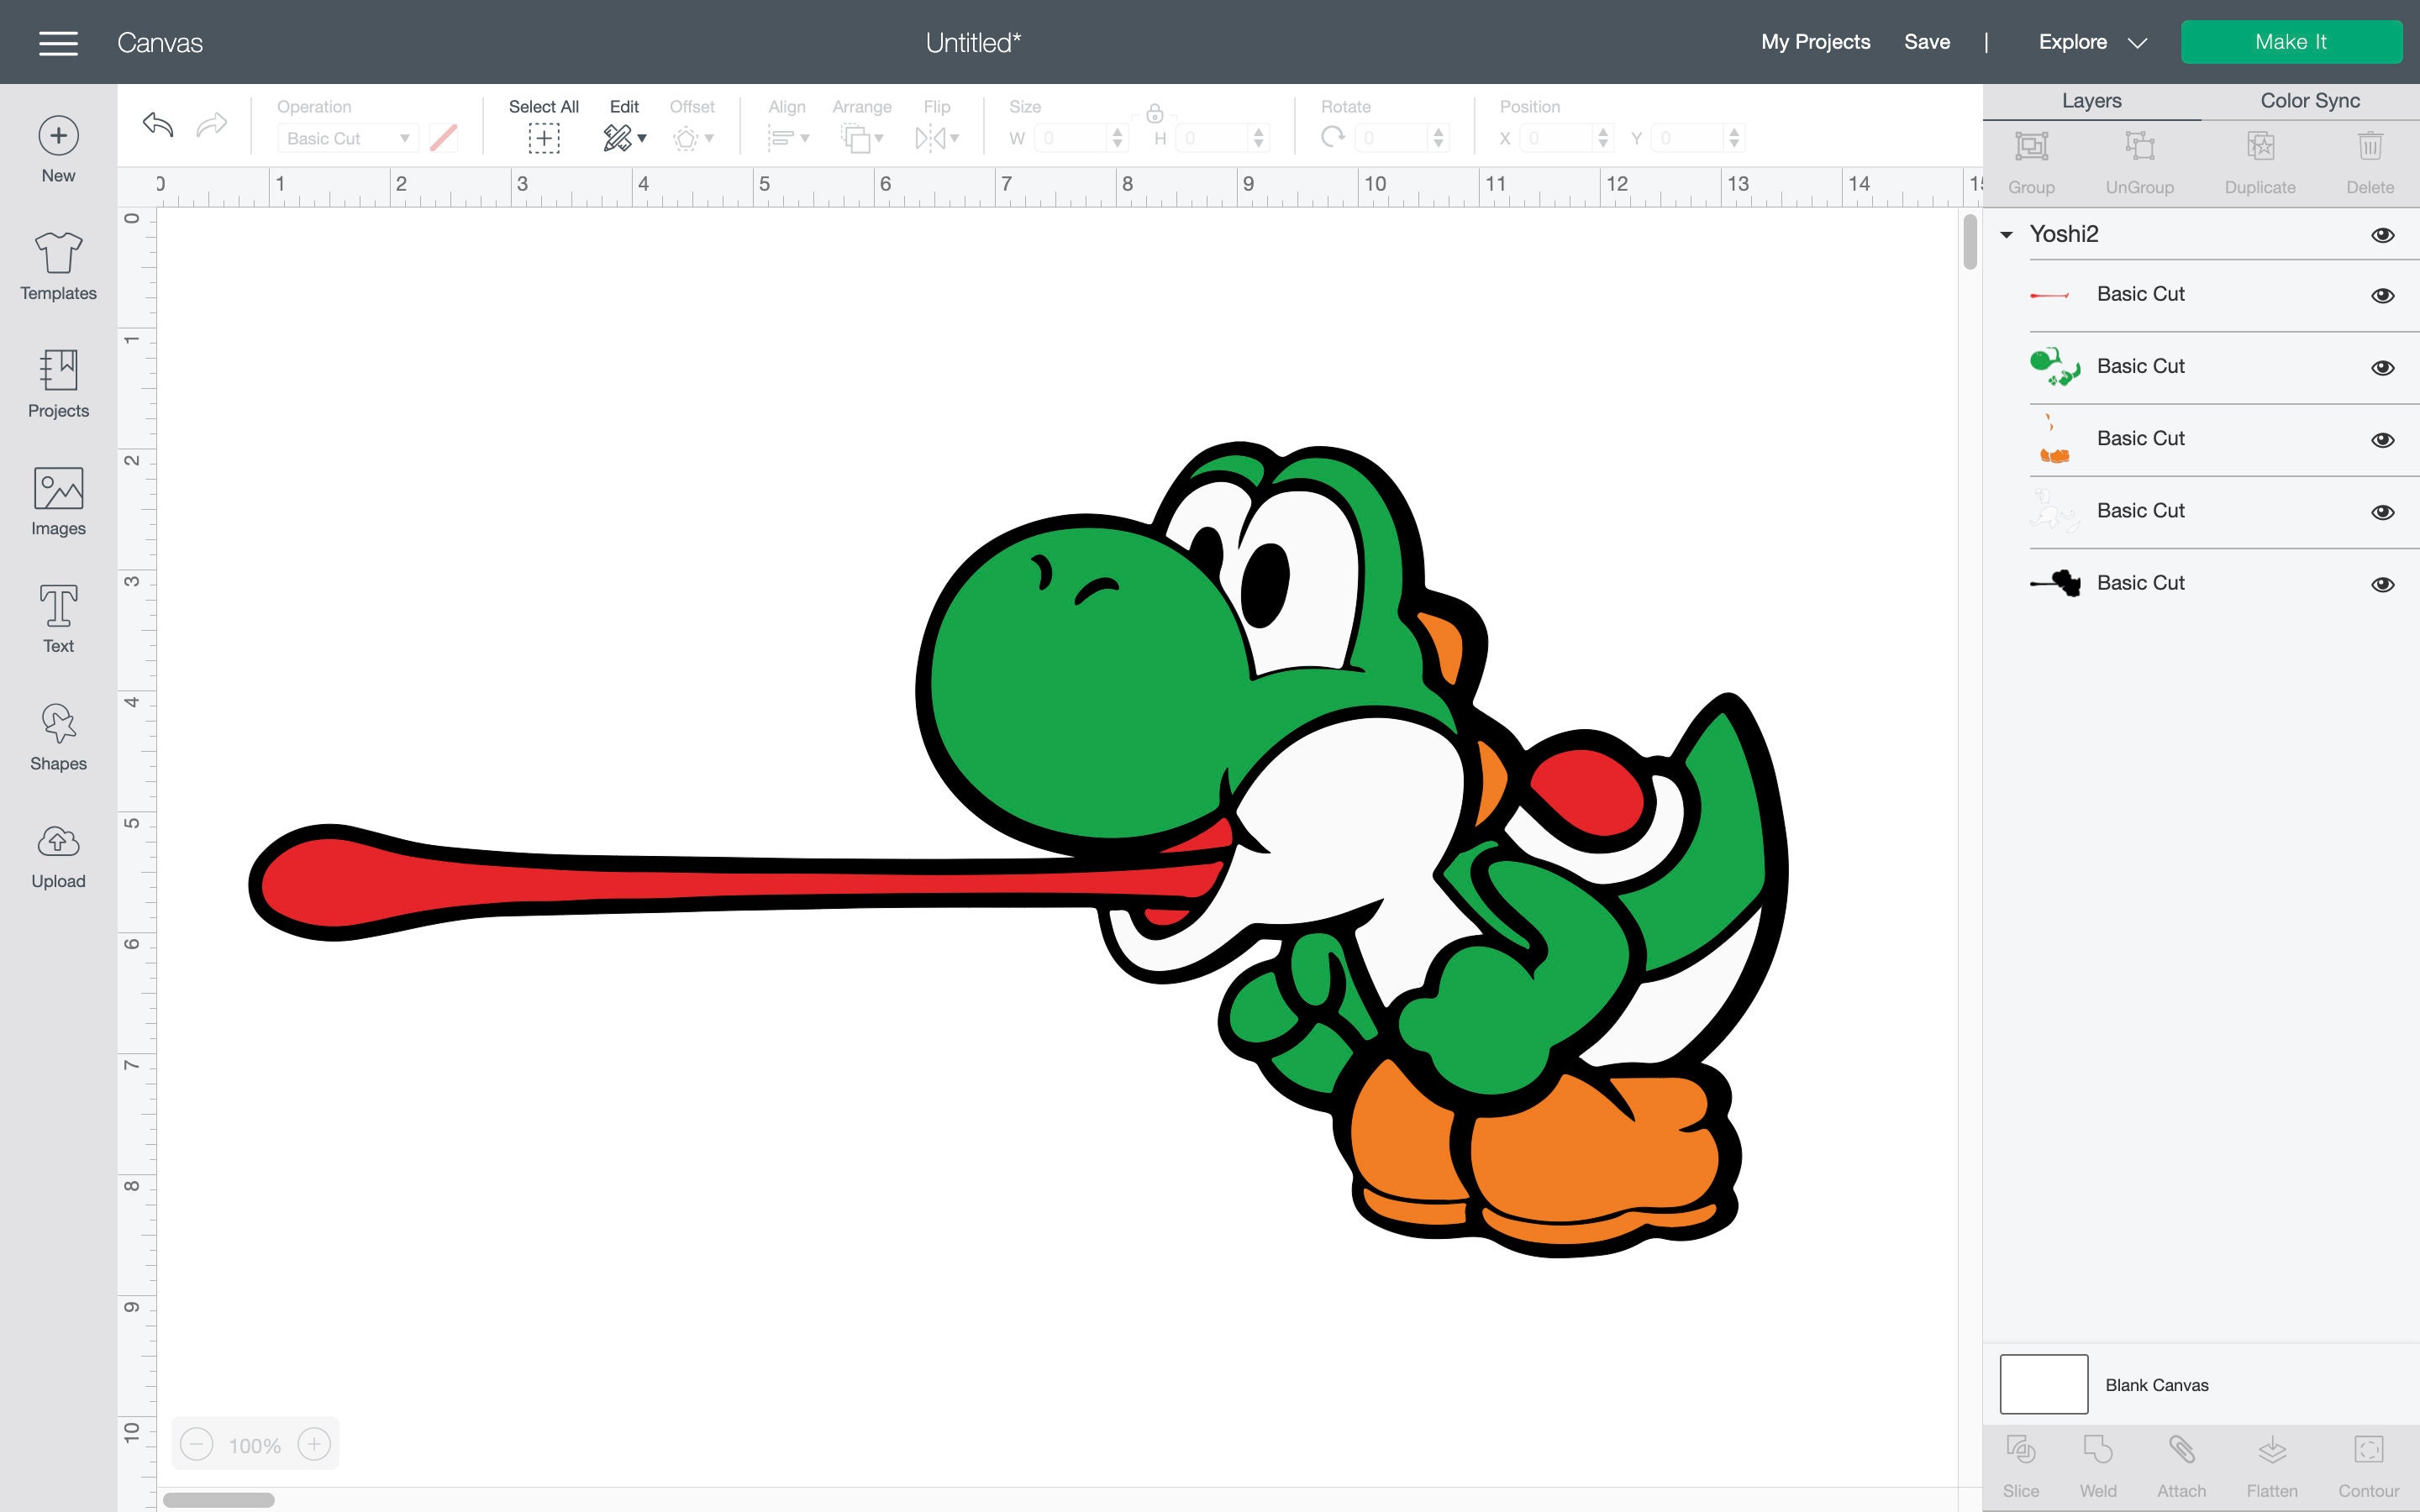The height and width of the screenshot is (1512, 2420).
Task: Click the Height stepper arrows
Action: tap(1259, 138)
